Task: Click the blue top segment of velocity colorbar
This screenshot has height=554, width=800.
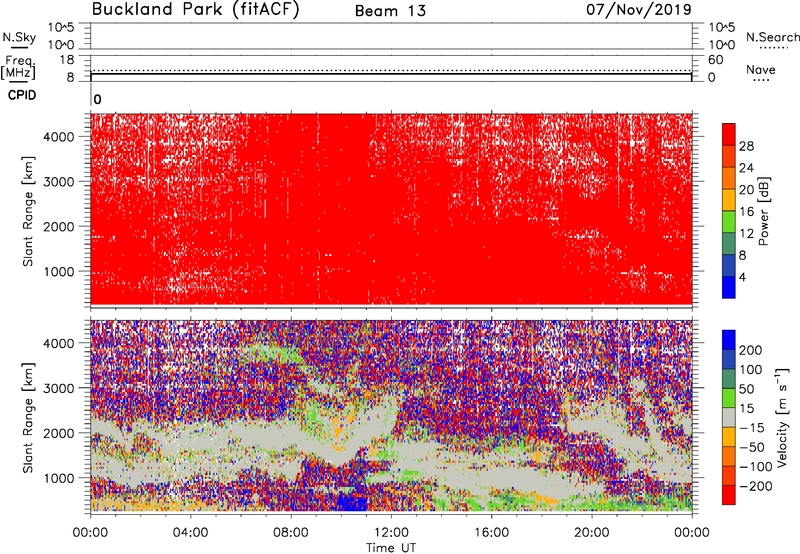Action: coord(729,340)
